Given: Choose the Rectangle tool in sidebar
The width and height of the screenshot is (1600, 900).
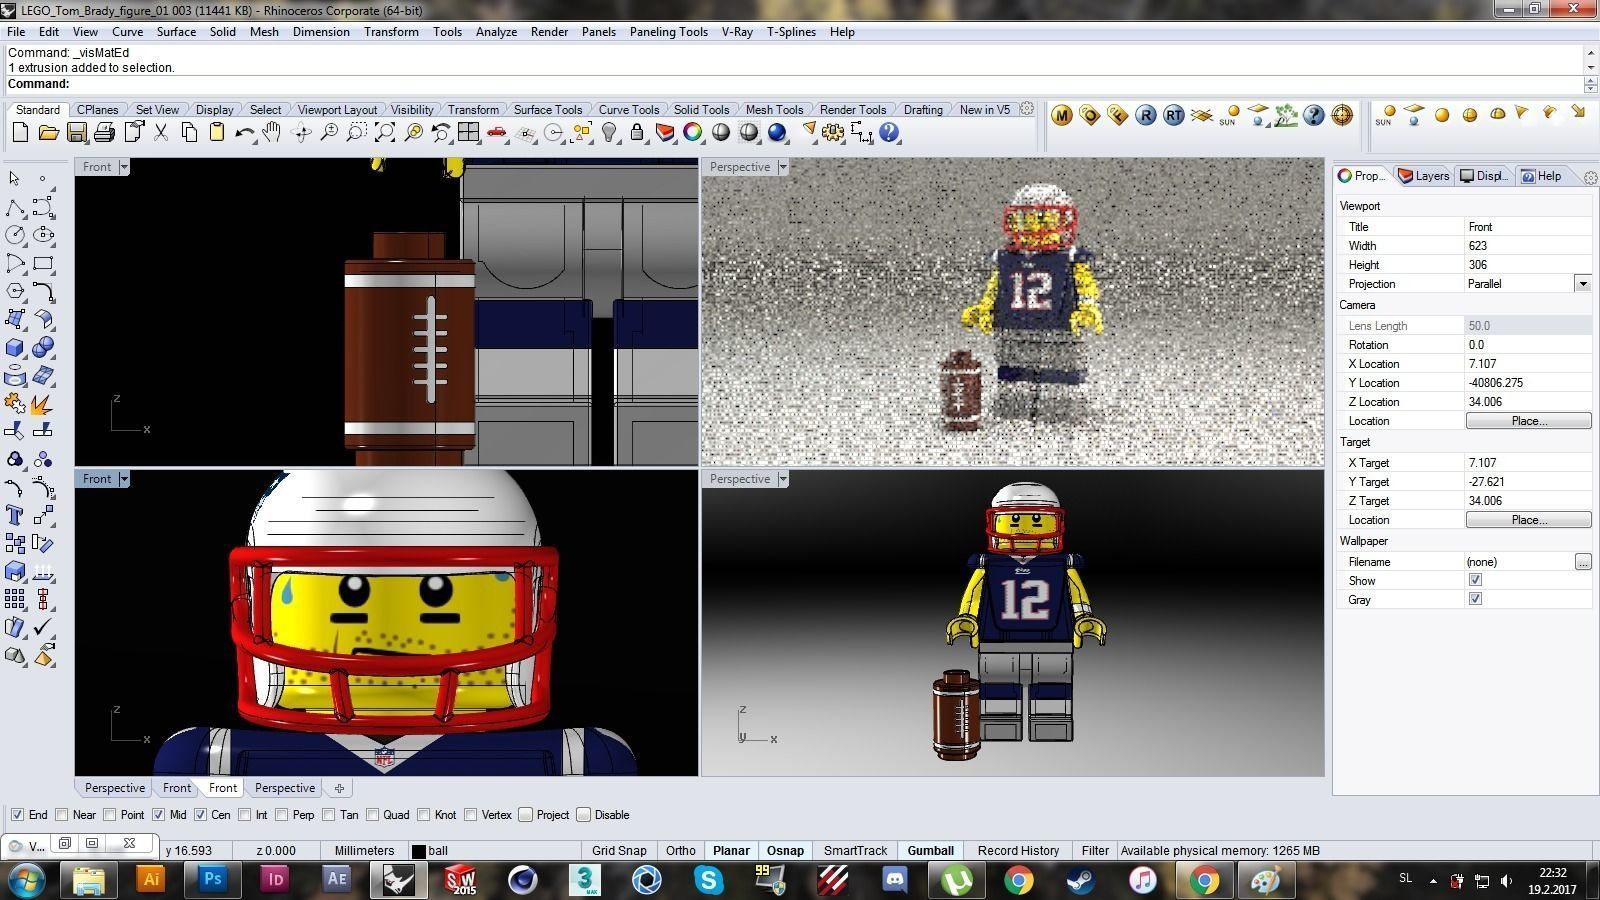Looking at the screenshot, I should pyautogui.click(x=43, y=263).
